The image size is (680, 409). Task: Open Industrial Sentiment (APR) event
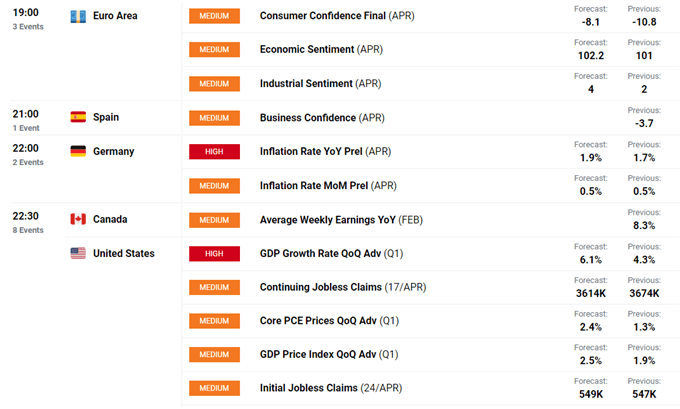coord(320,83)
